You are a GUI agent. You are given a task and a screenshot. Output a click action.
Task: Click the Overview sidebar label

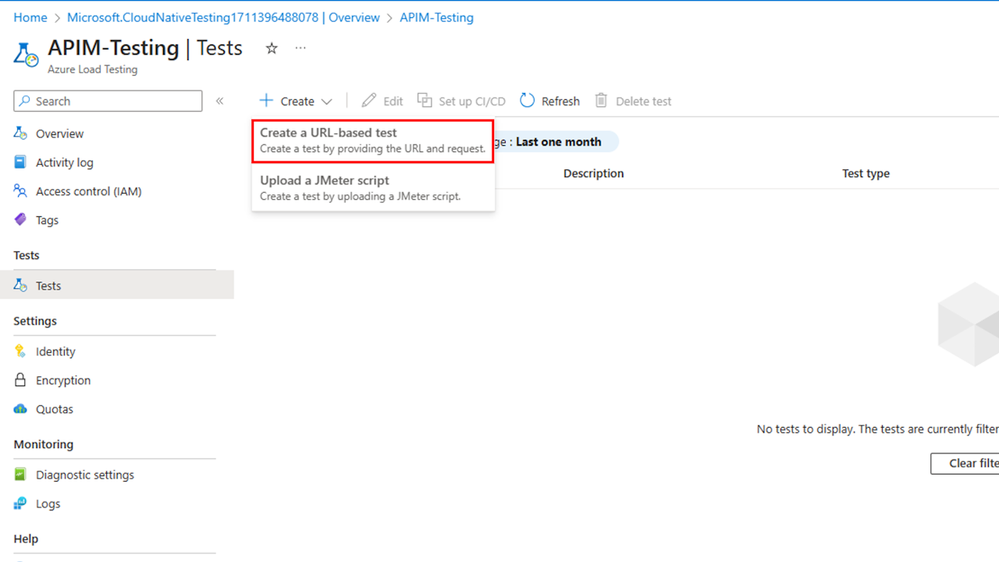click(x=59, y=134)
